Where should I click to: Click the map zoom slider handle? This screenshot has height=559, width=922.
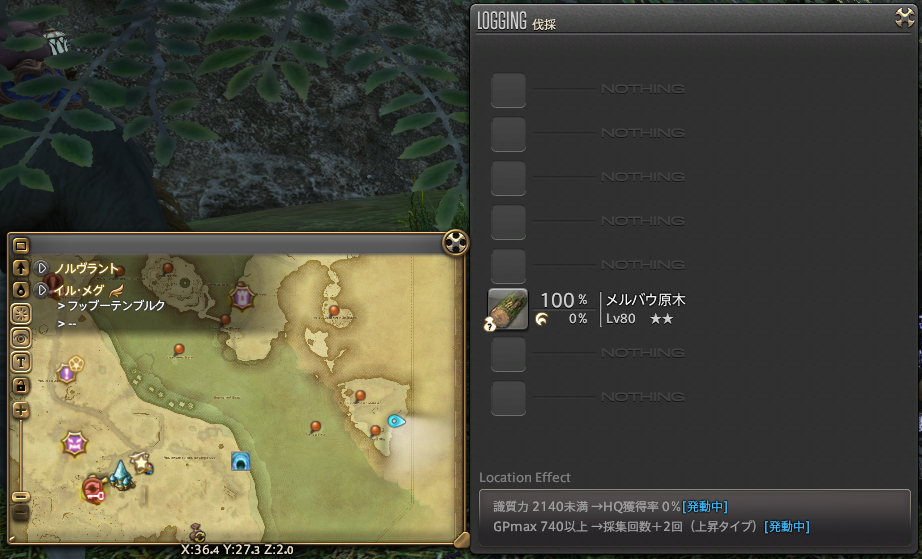point(21,497)
